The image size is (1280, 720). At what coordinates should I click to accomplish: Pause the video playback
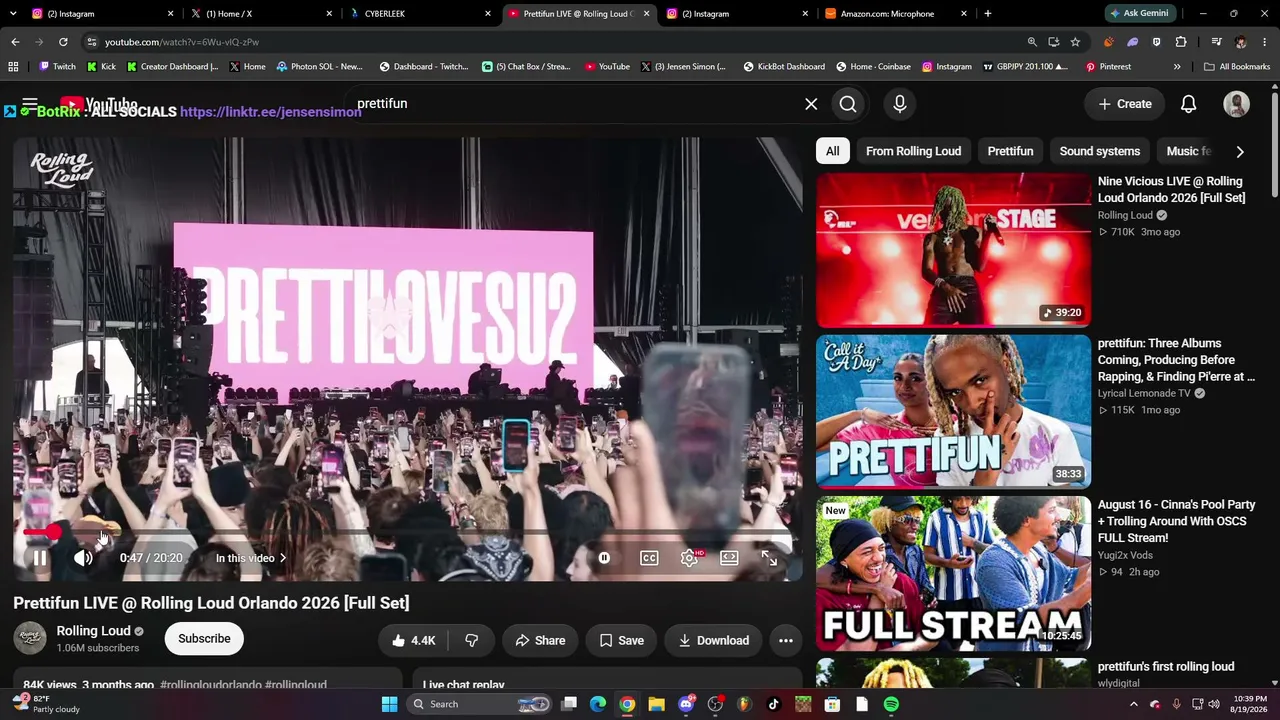point(39,558)
